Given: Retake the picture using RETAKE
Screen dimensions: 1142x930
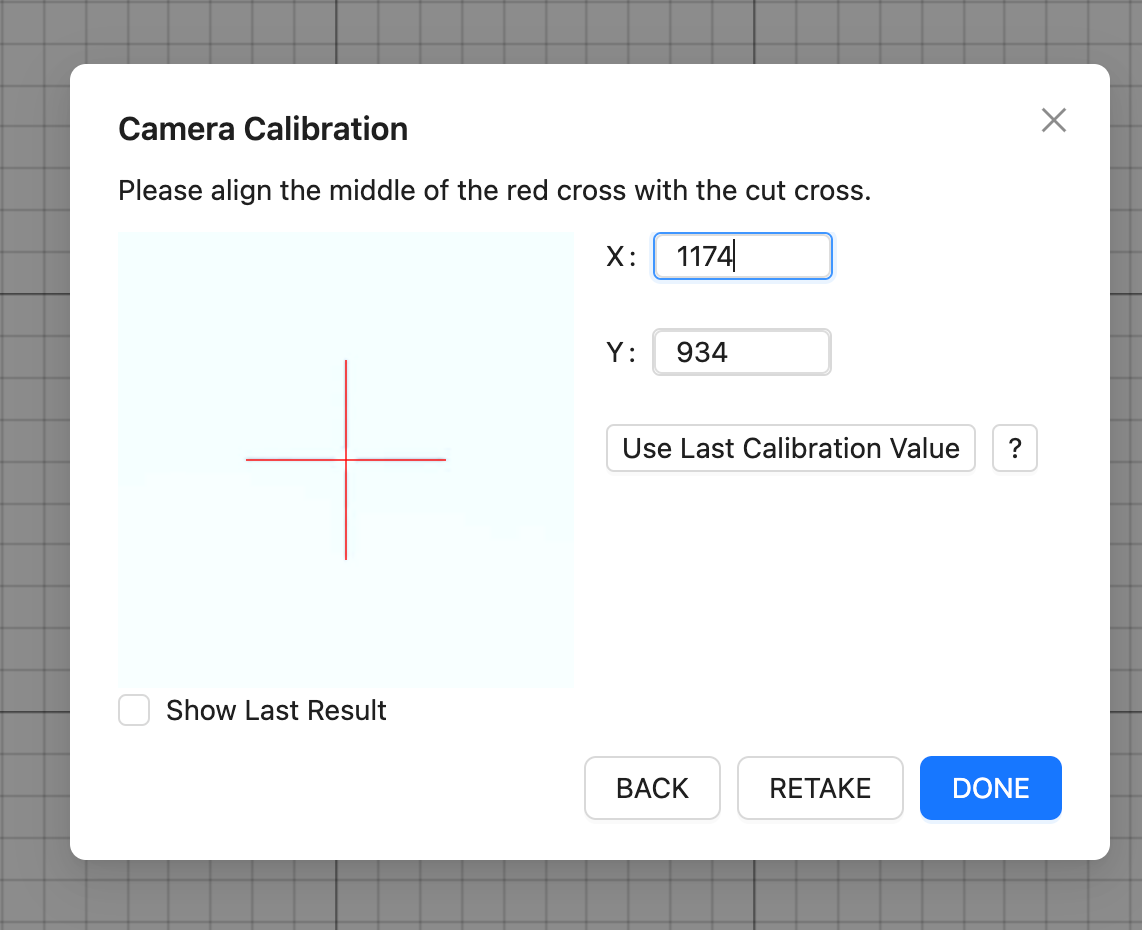Looking at the screenshot, I should click(x=820, y=788).
